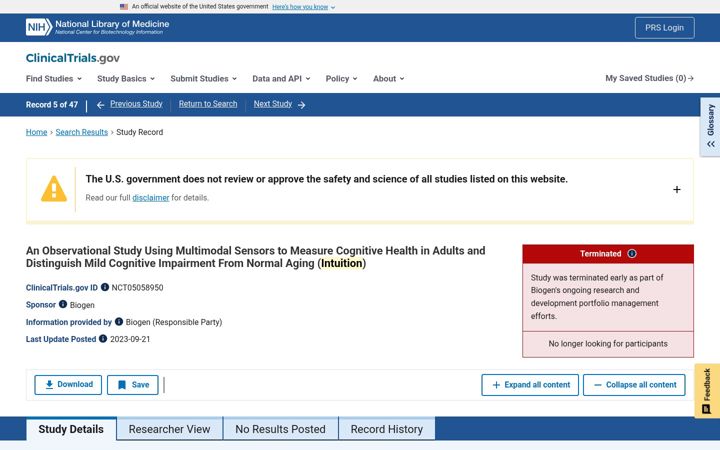Screen dimensions: 720x450
Task: Open the Submit Studies dropdown
Action: tap(203, 79)
